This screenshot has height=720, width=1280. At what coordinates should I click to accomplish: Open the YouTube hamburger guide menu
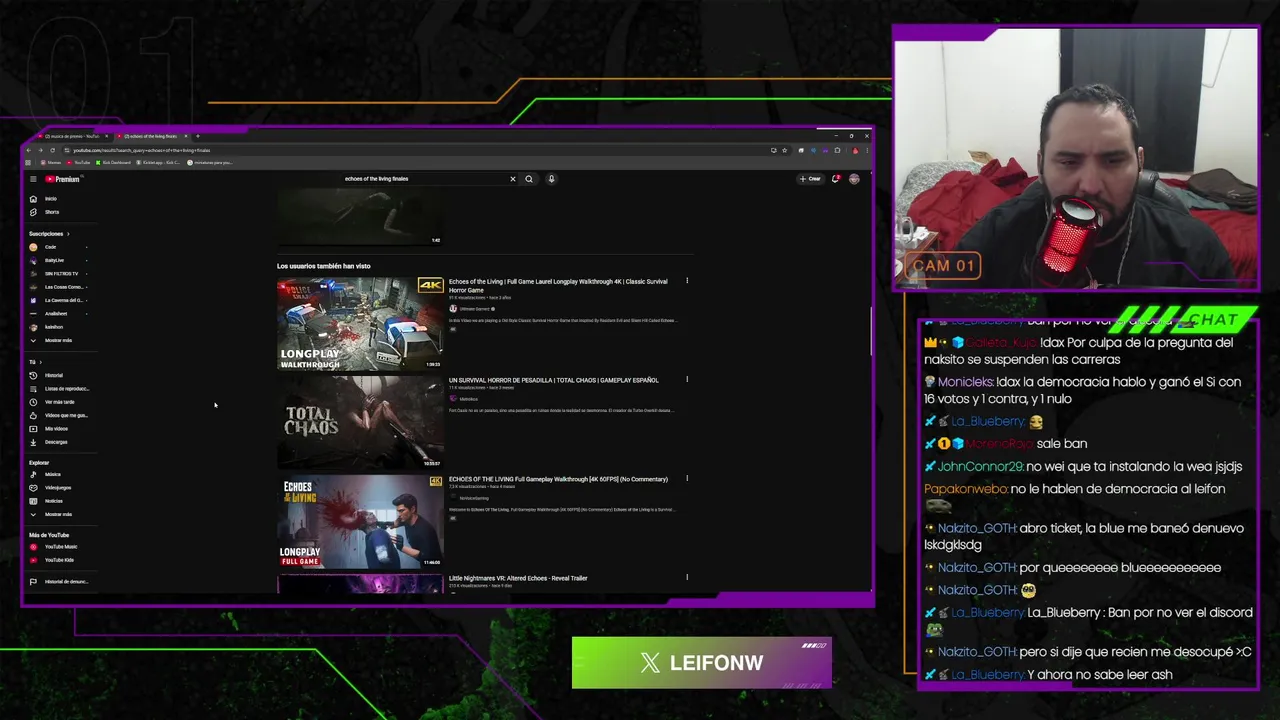click(x=33, y=179)
